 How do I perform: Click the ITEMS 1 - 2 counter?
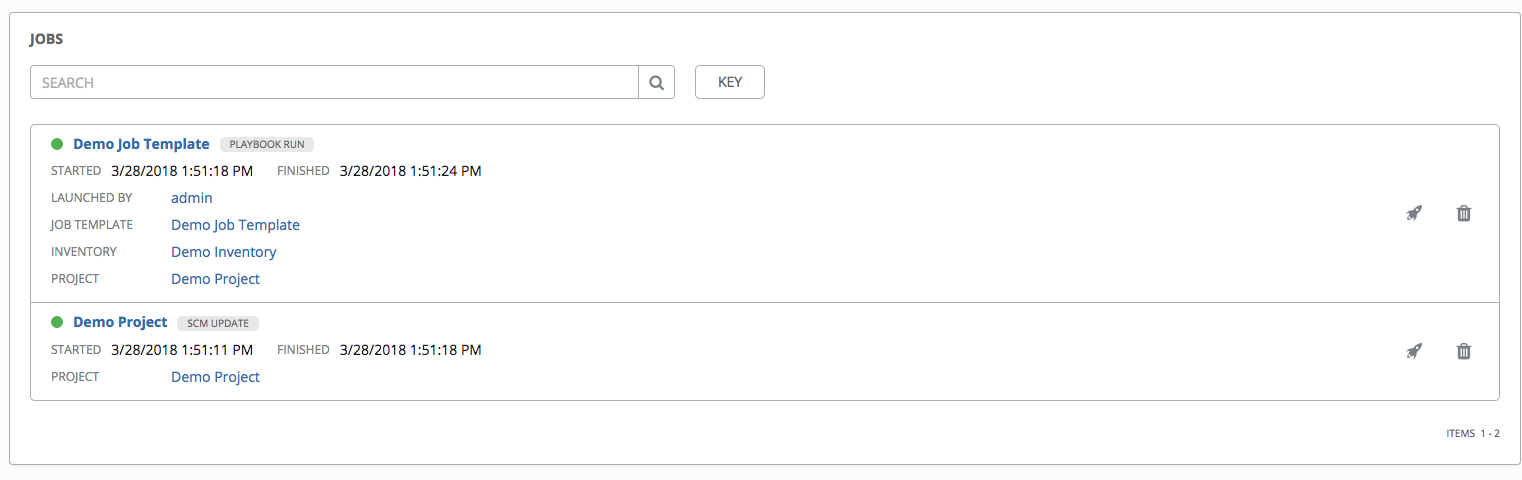click(x=1473, y=433)
